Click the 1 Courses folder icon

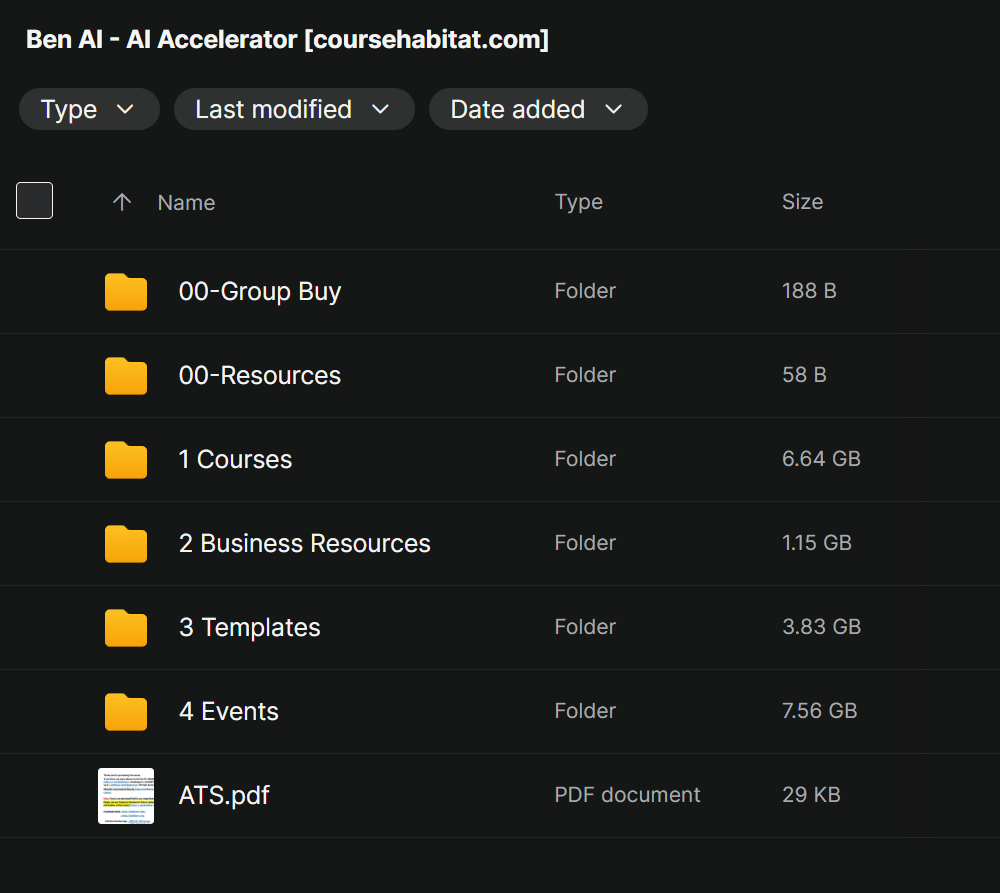(x=126, y=460)
